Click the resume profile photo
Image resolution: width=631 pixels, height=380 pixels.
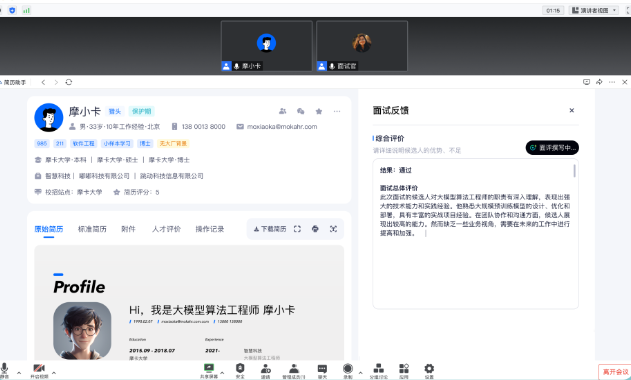(82, 330)
